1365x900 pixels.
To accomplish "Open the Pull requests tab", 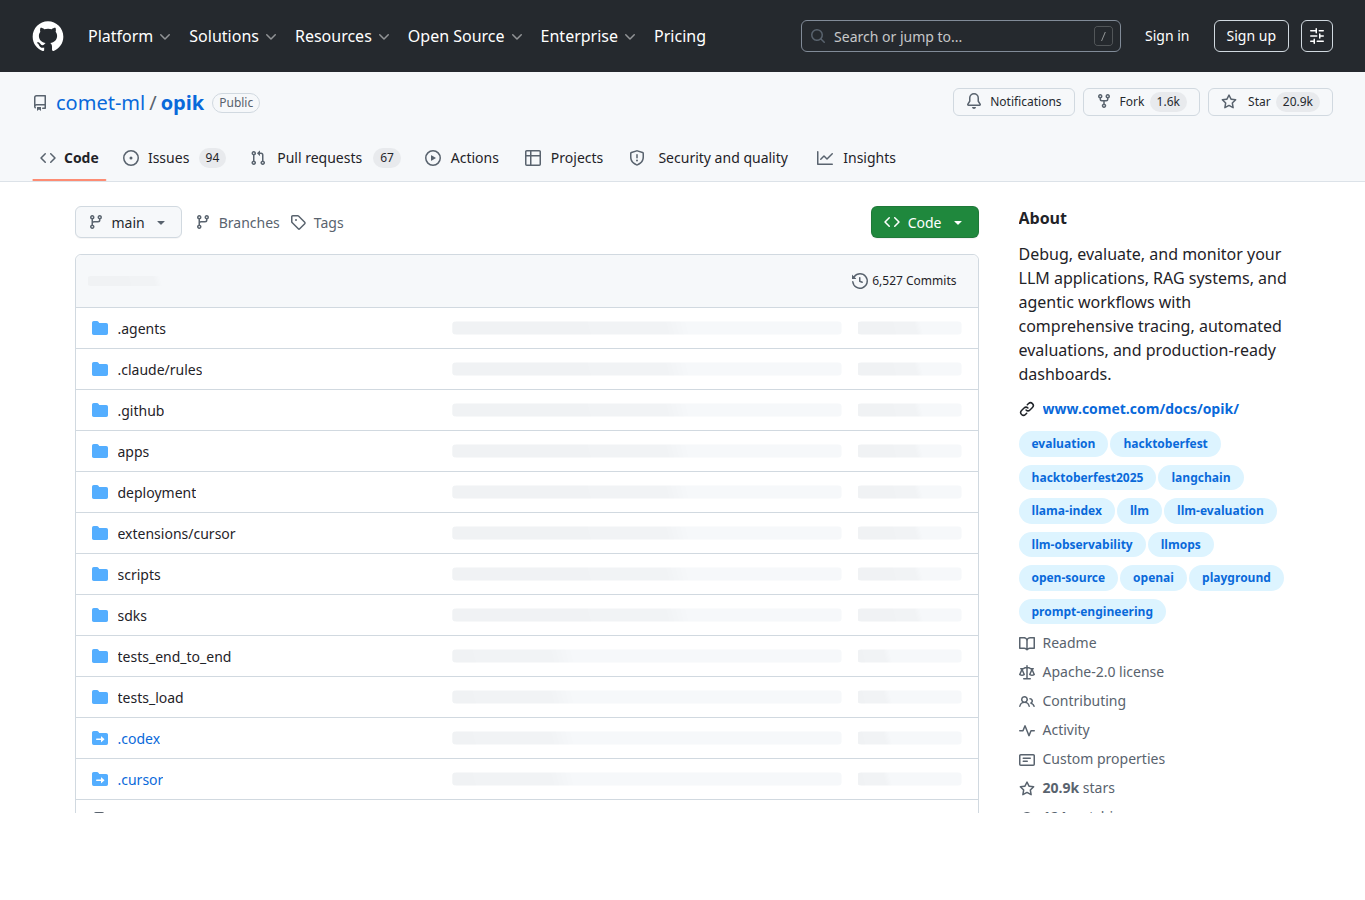I will click(325, 158).
